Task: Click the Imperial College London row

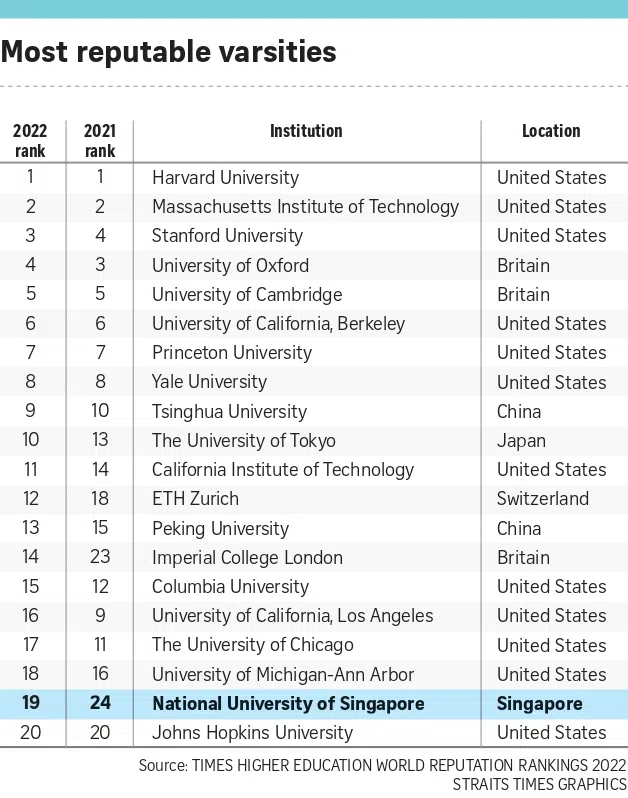Action: tap(247, 557)
